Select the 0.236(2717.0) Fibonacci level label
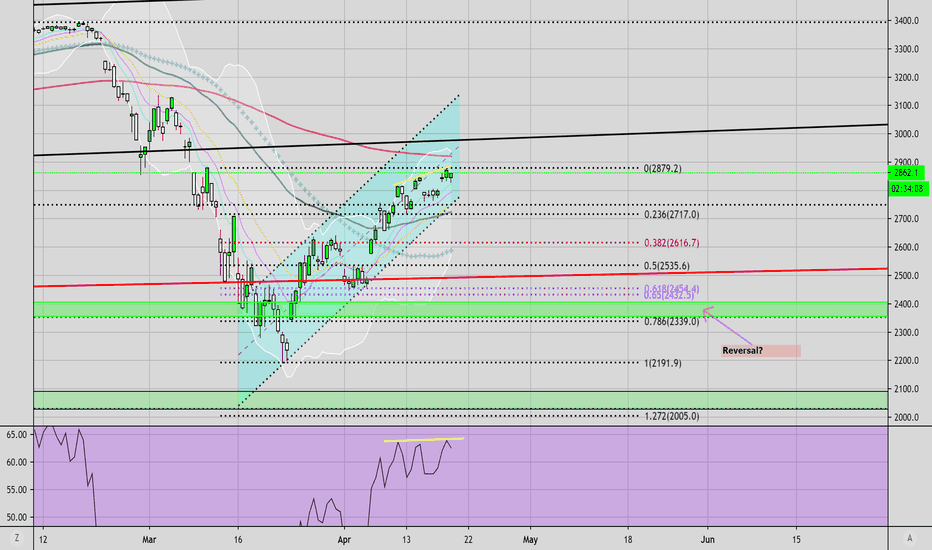Image resolution: width=932 pixels, height=550 pixels. click(x=672, y=215)
